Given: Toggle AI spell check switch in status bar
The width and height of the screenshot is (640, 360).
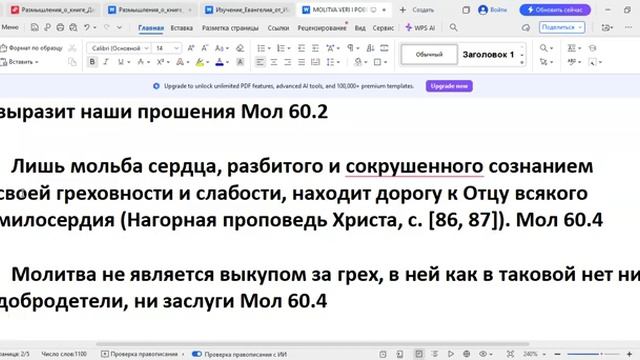Looking at the screenshot, I should (197, 354).
